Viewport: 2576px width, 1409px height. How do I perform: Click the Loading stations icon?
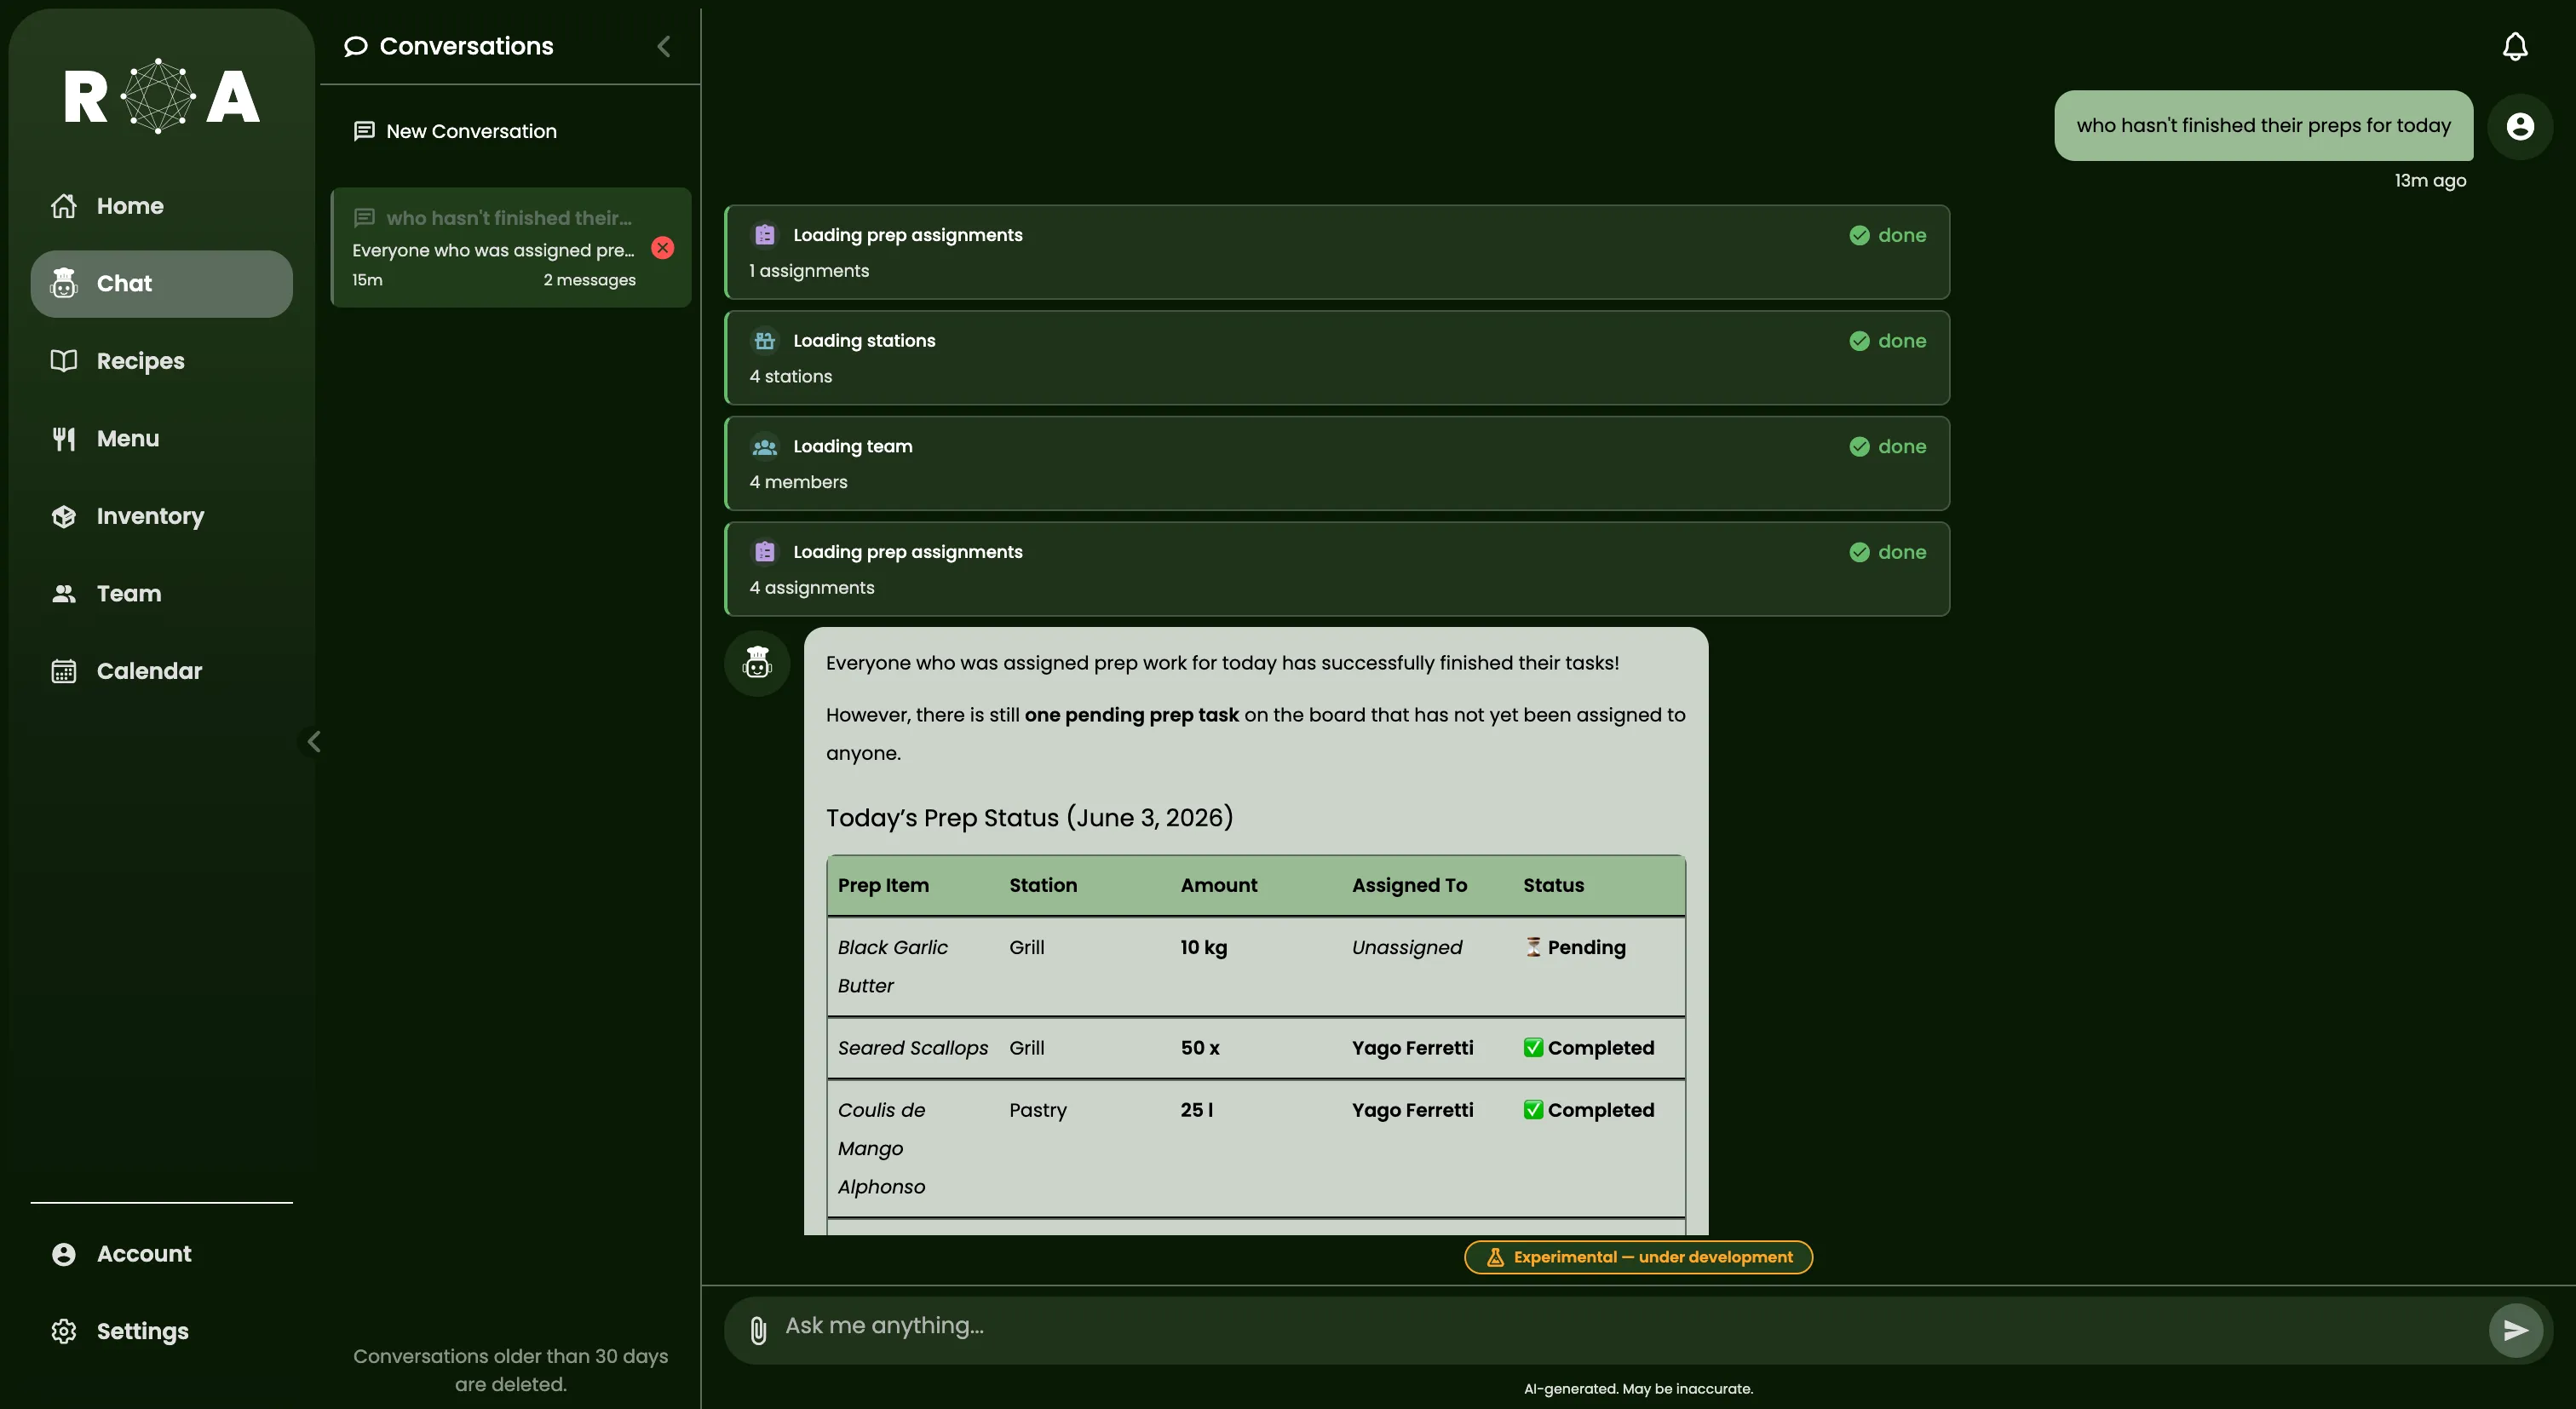(x=765, y=341)
